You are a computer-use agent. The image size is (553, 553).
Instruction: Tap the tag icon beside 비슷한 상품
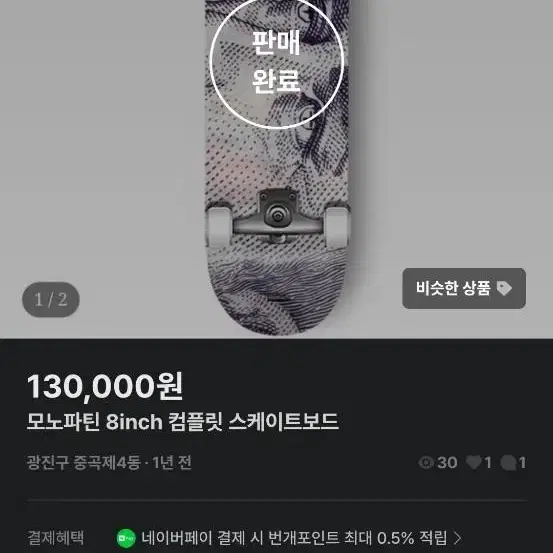point(504,288)
